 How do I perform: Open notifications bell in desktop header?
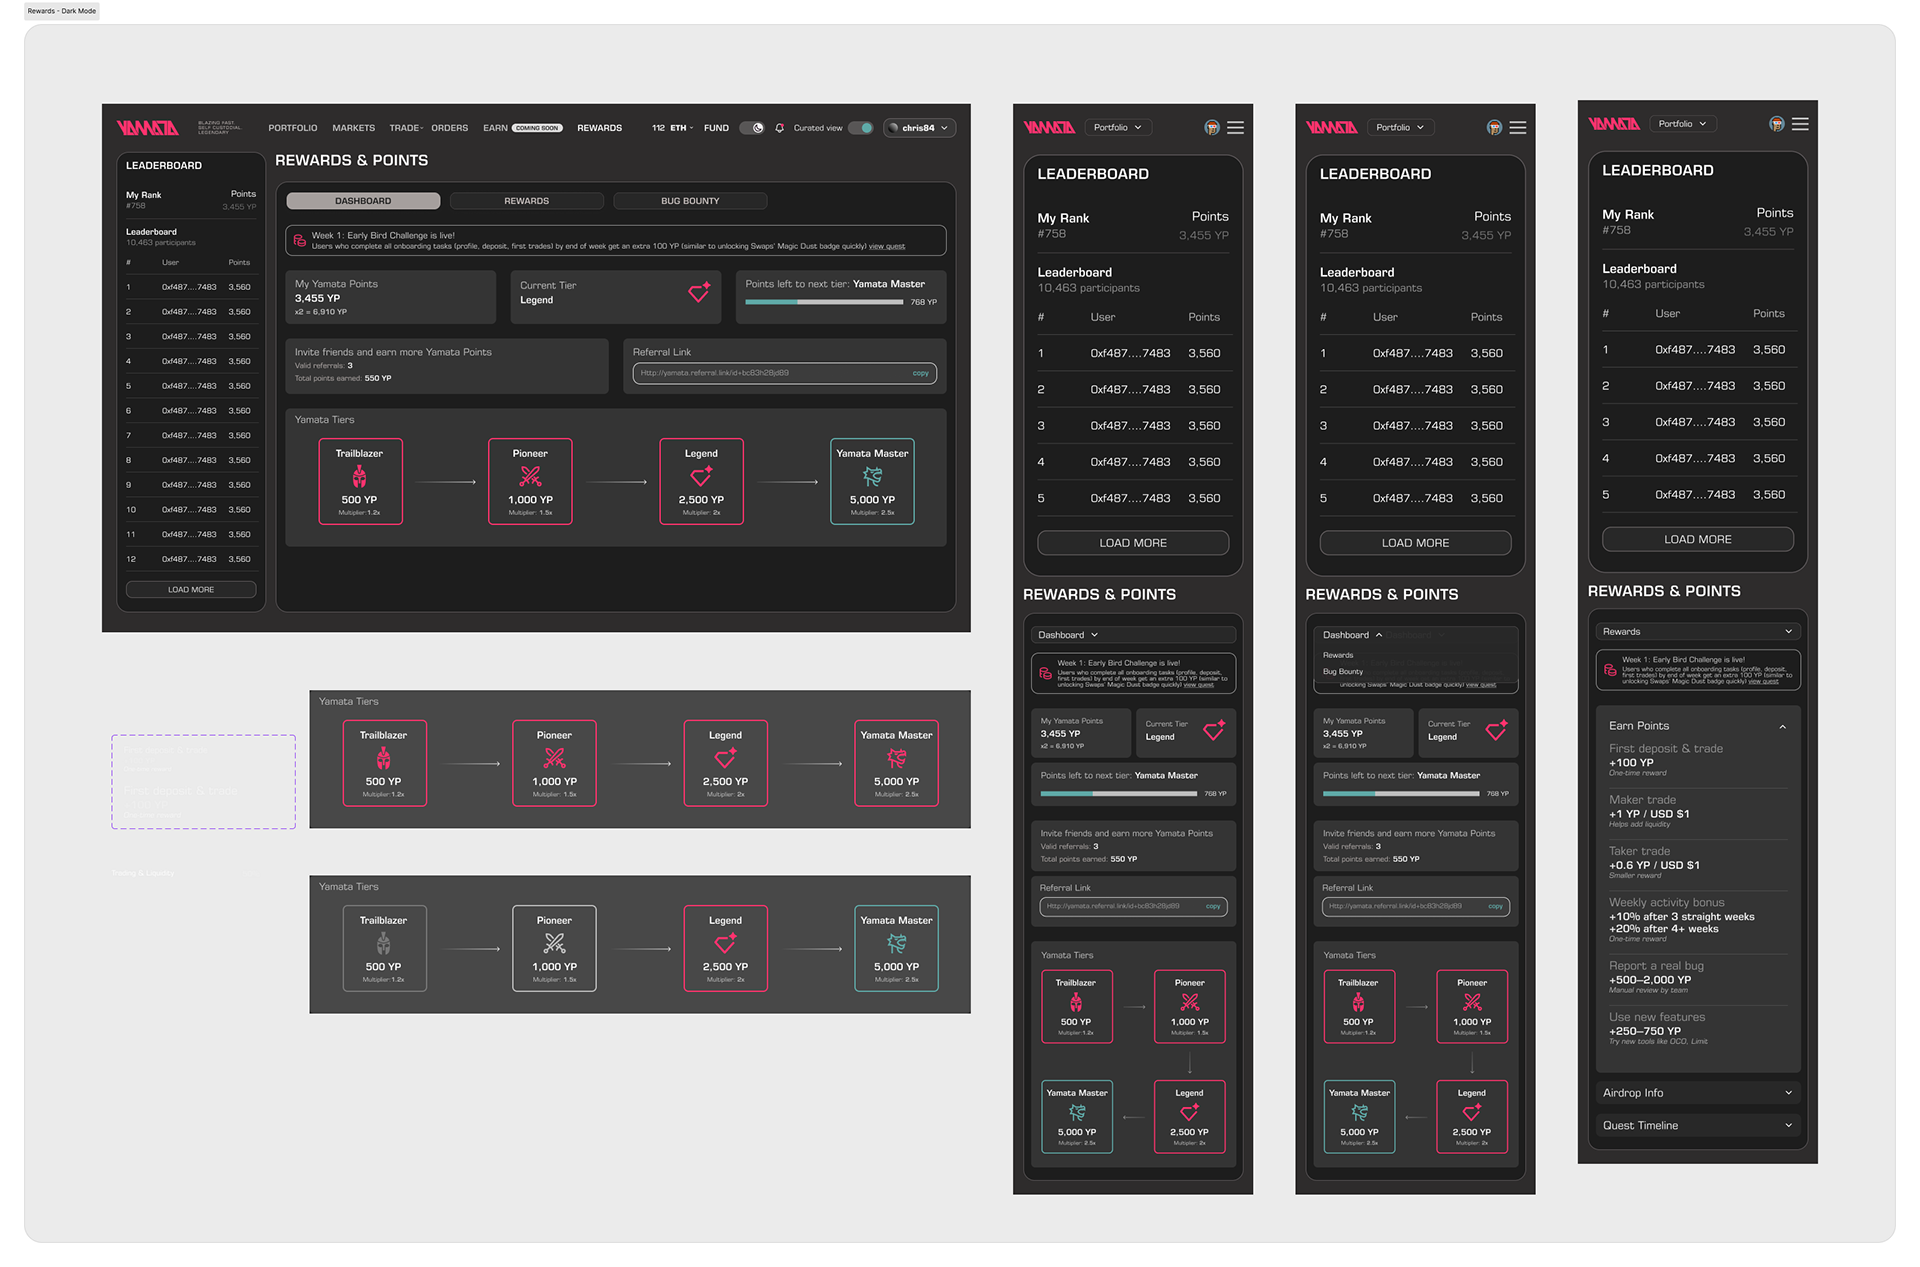780,128
